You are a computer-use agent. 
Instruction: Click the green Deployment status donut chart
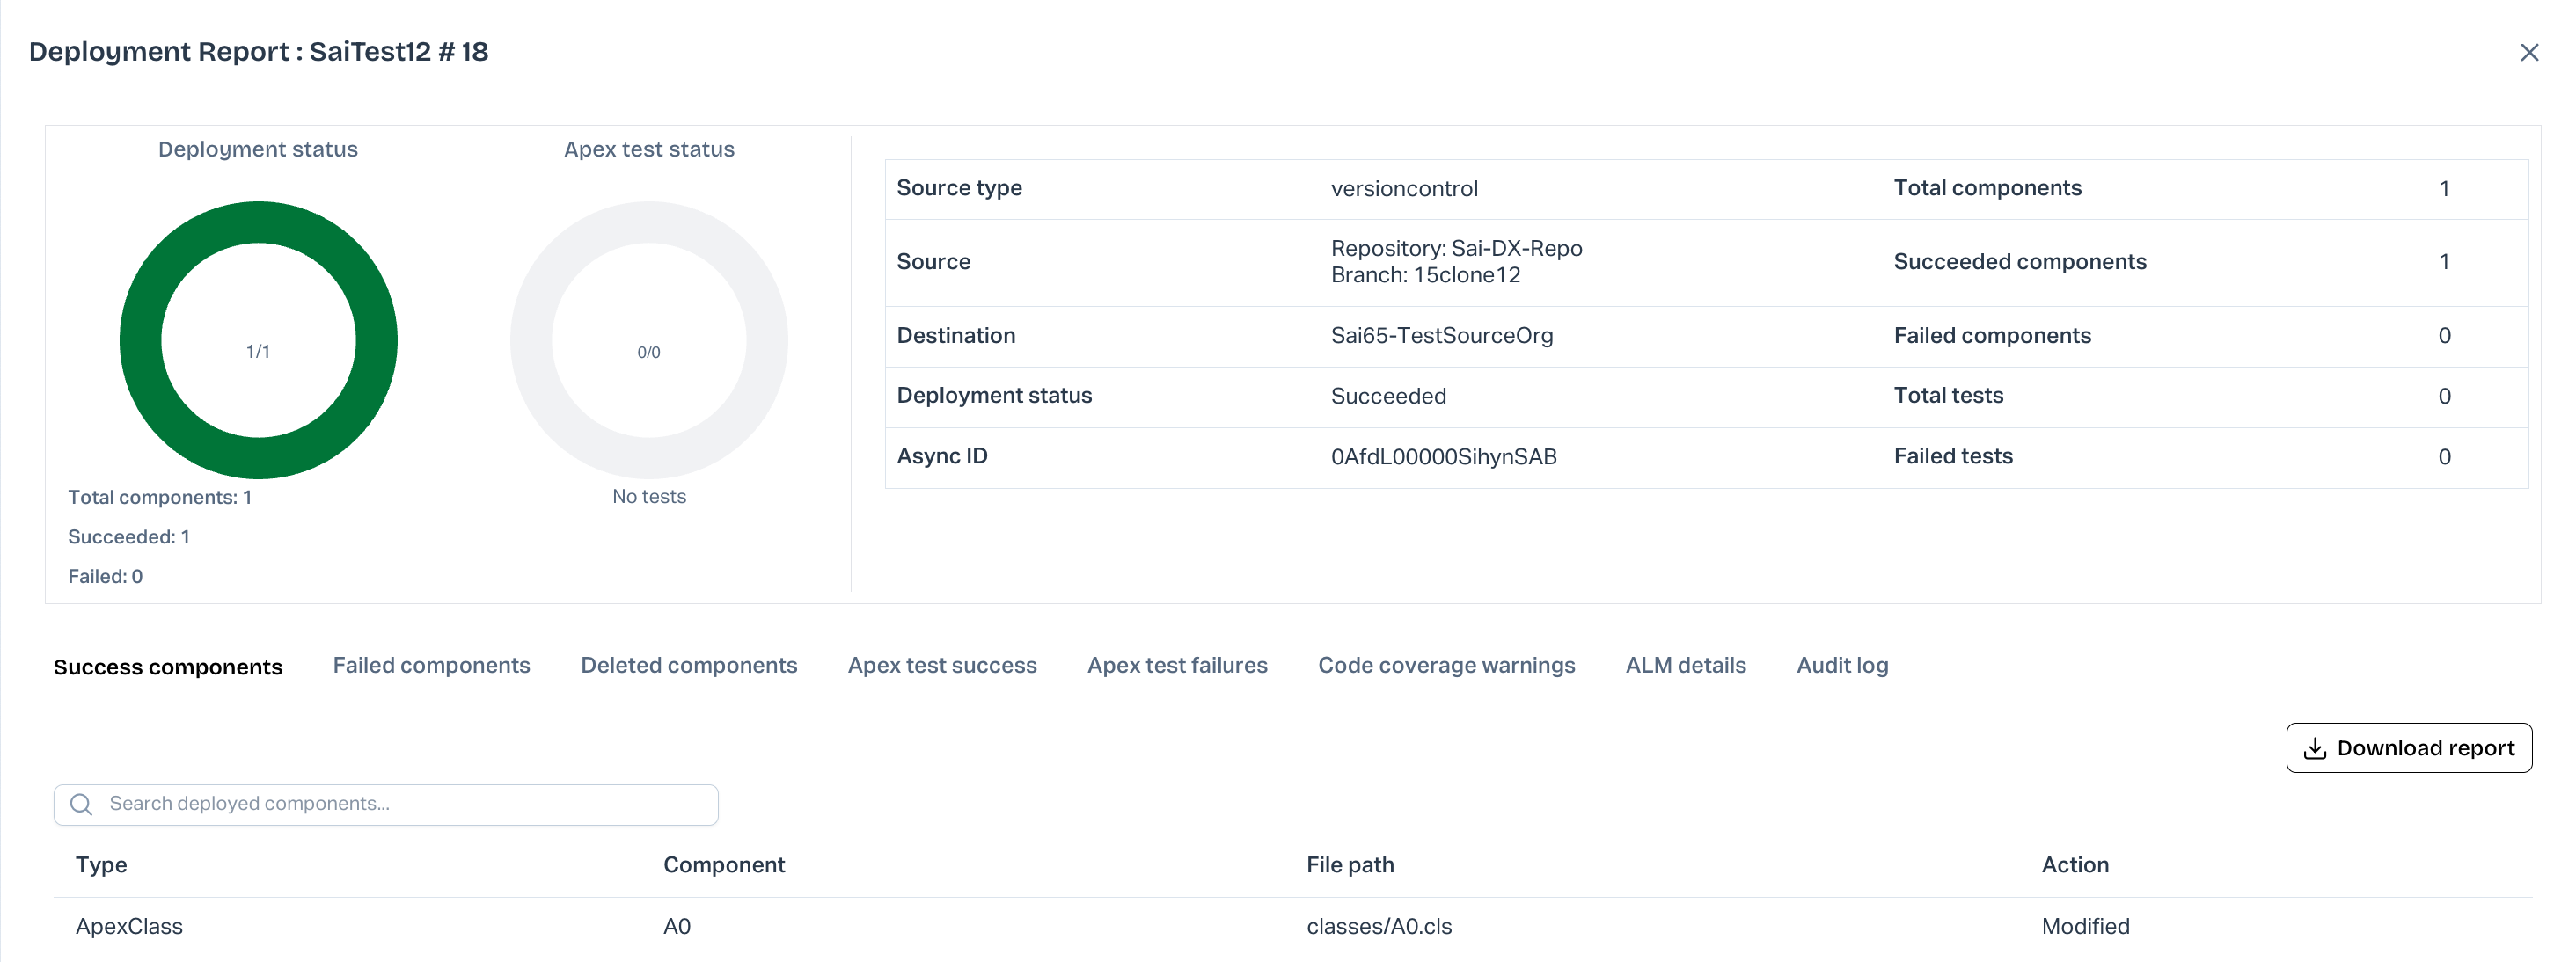pyautogui.click(x=140, y=340)
